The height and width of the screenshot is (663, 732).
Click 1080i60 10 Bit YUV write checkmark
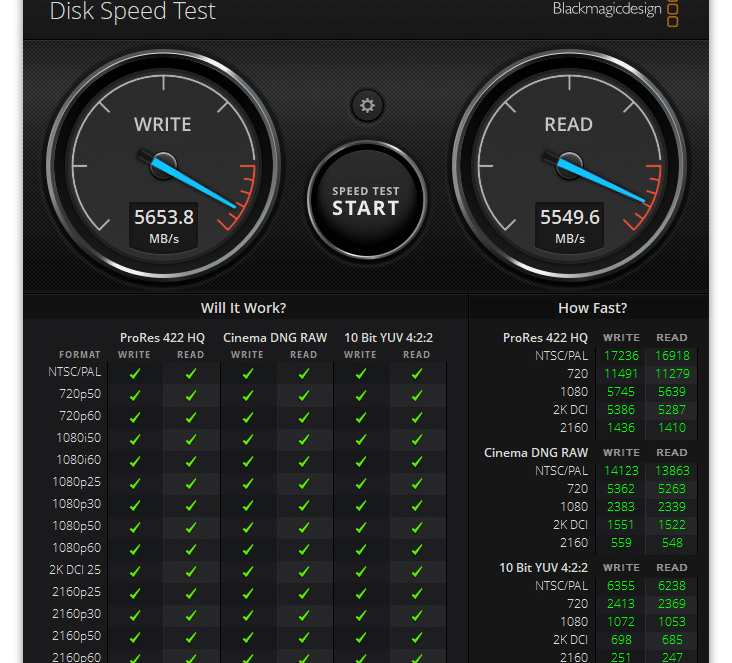click(361, 461)
